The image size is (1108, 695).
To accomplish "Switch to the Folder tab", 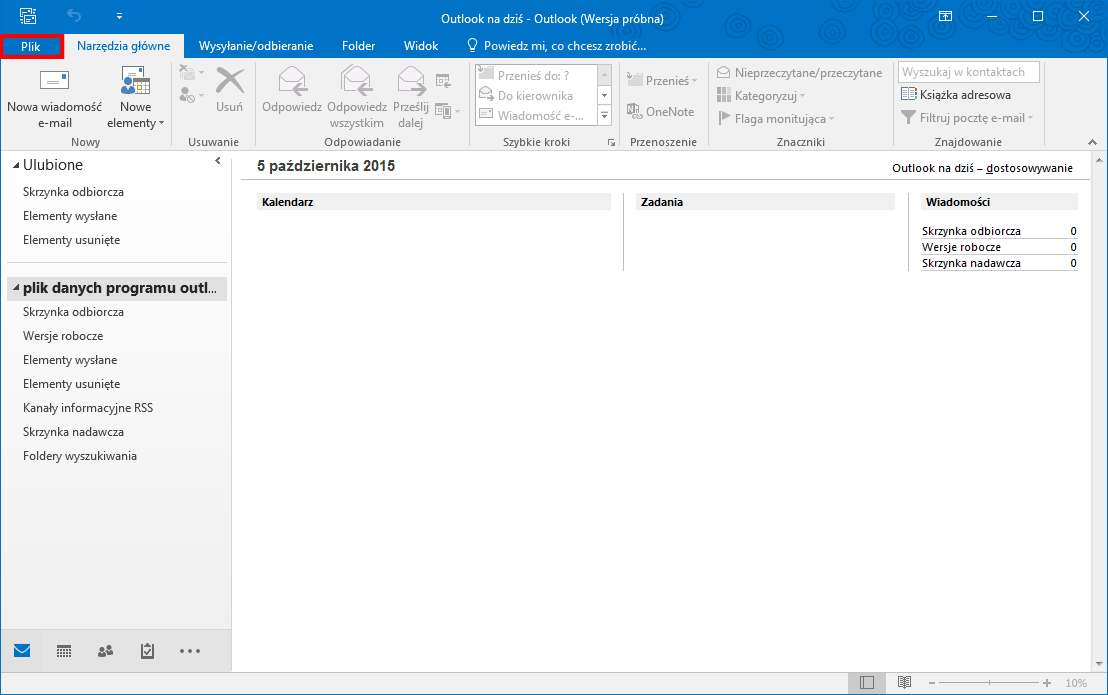I will click(358, 46).
